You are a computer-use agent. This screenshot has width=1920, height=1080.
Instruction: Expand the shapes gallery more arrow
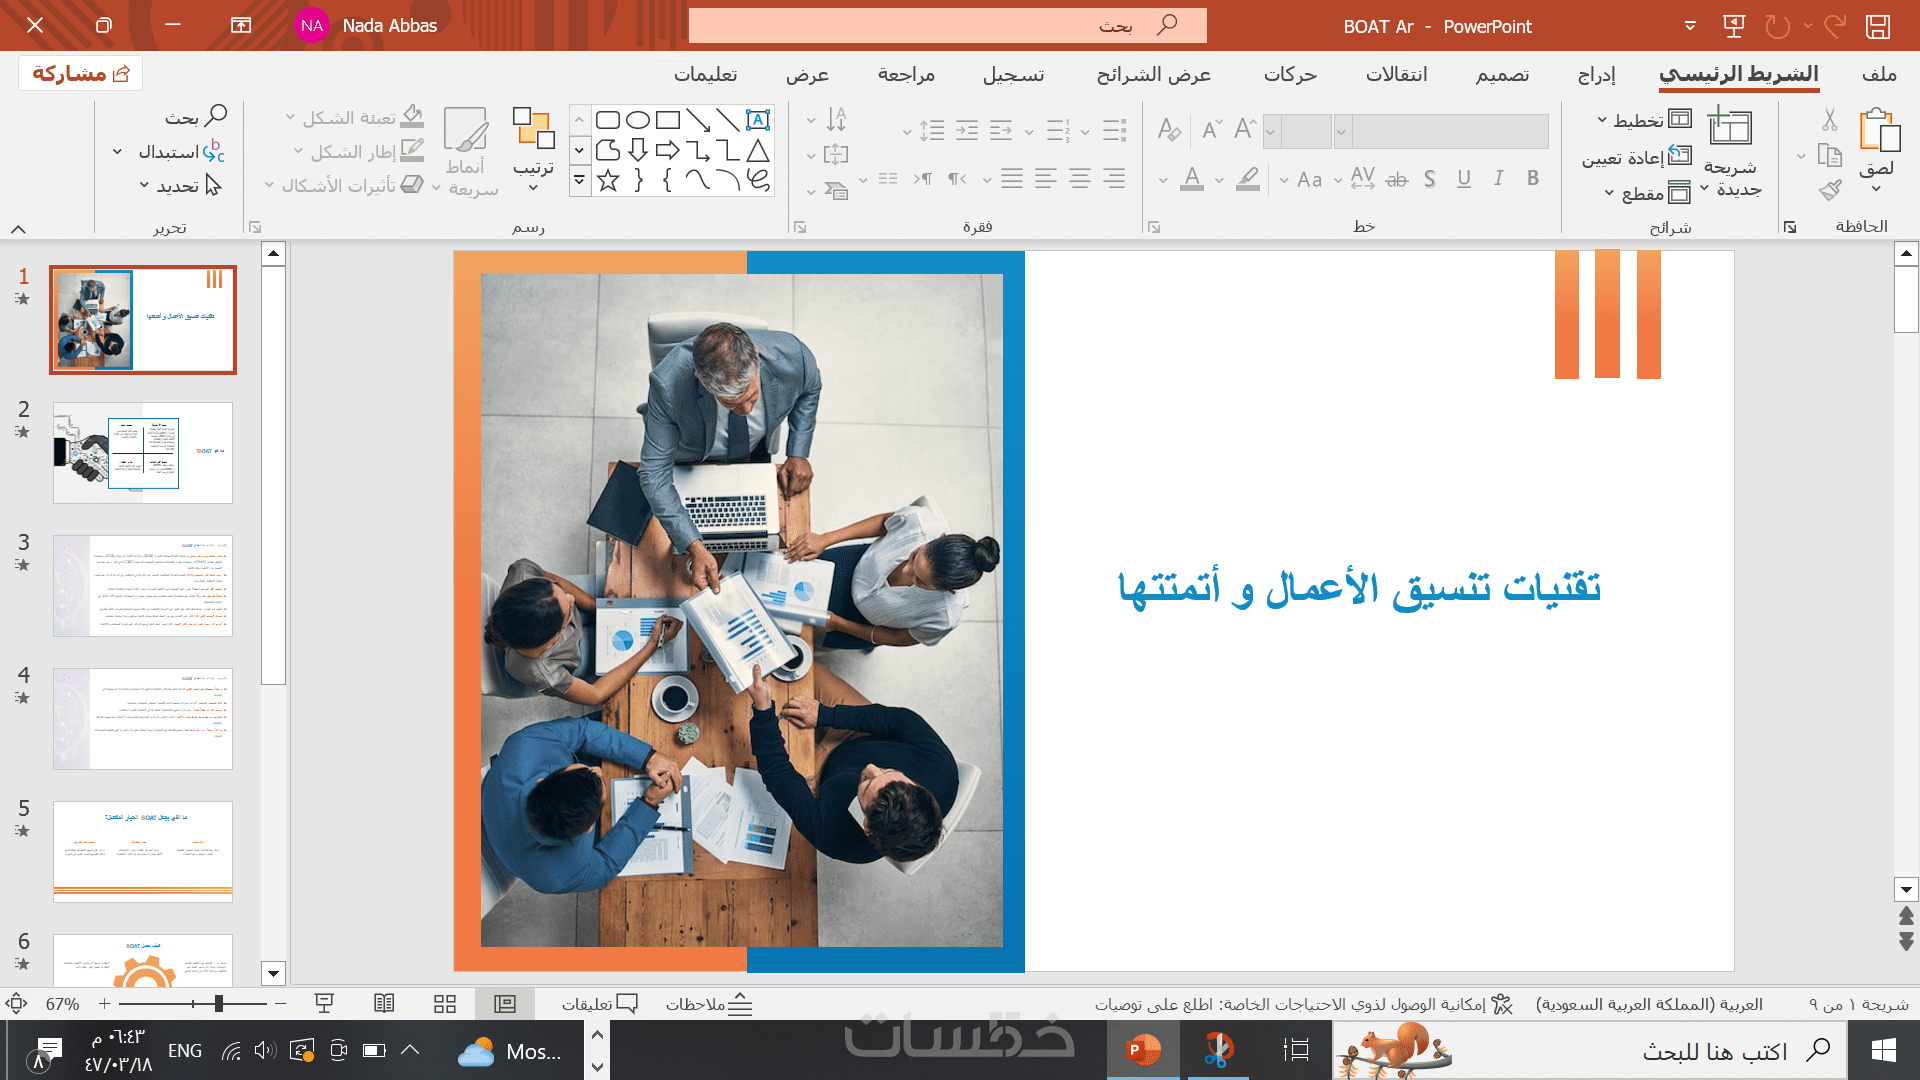[579, 181]
